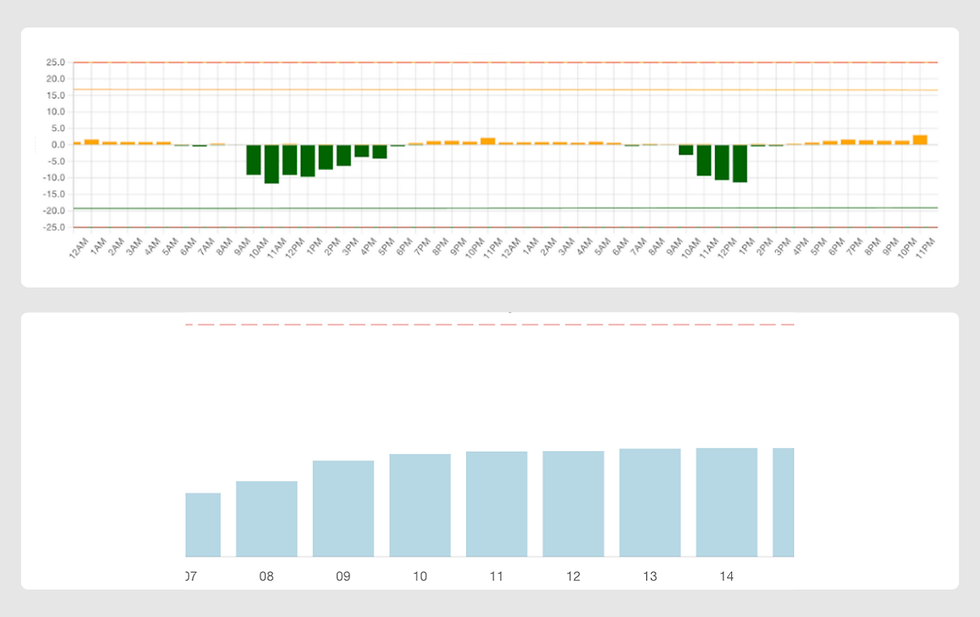Click the blue bar above label 13

(650, 505)
